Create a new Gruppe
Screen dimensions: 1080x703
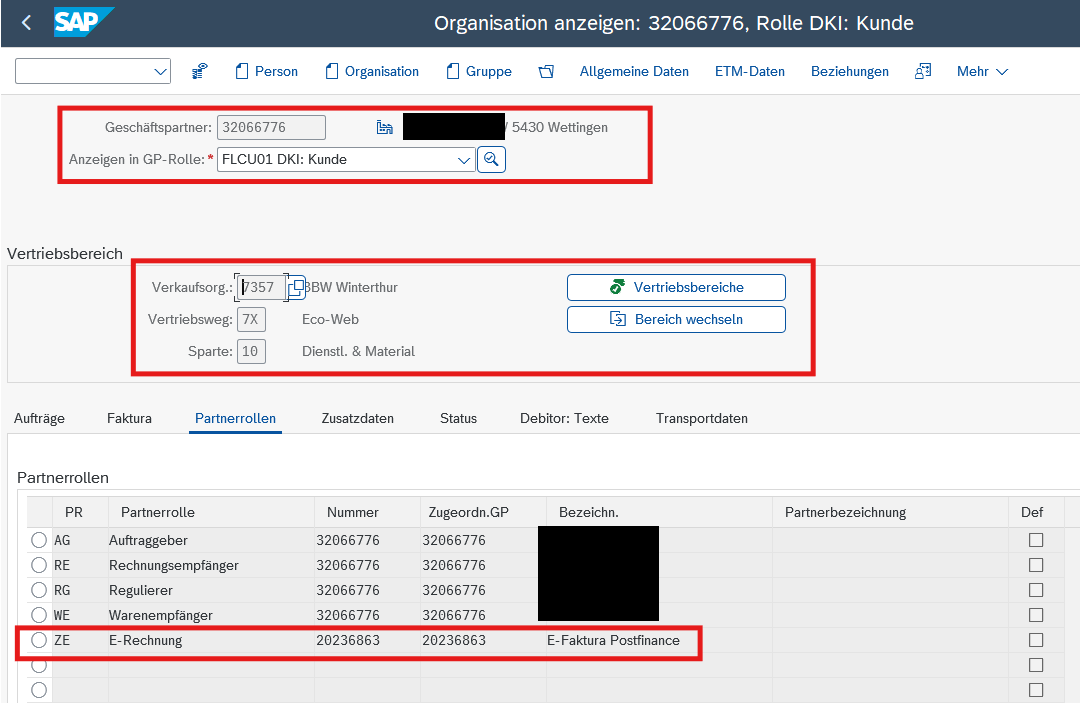(479, 72)
